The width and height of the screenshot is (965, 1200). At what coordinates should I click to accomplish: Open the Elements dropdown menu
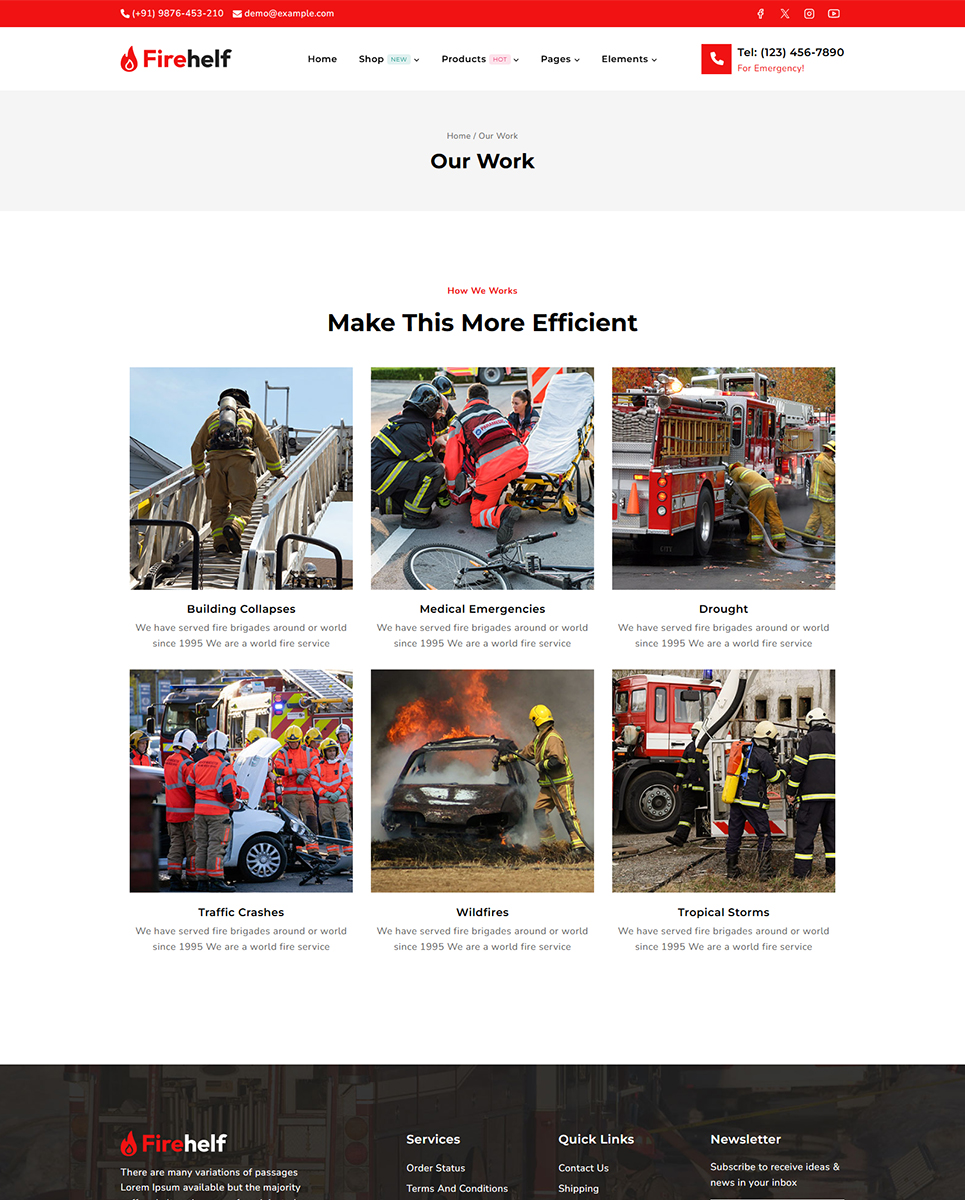click(x=629, y=59)
